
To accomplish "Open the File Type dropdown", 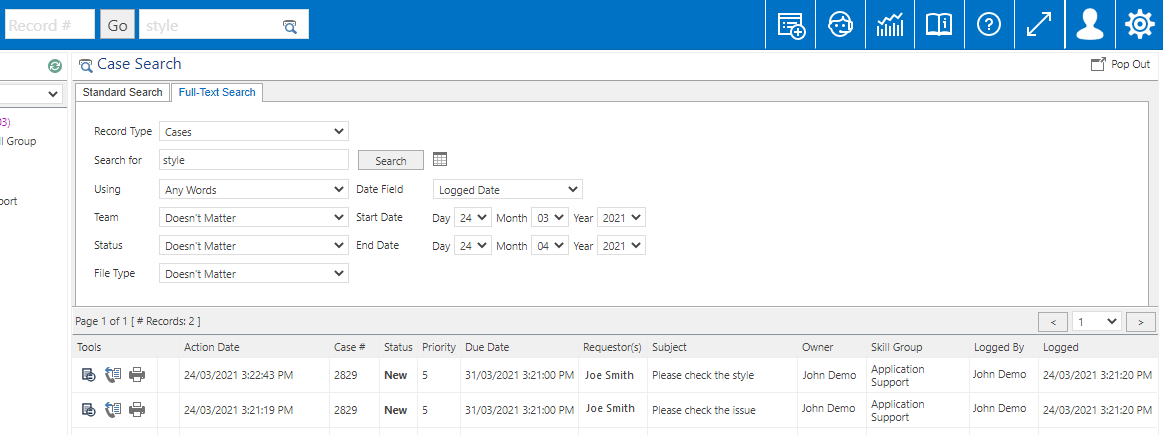I will [254, 273].
